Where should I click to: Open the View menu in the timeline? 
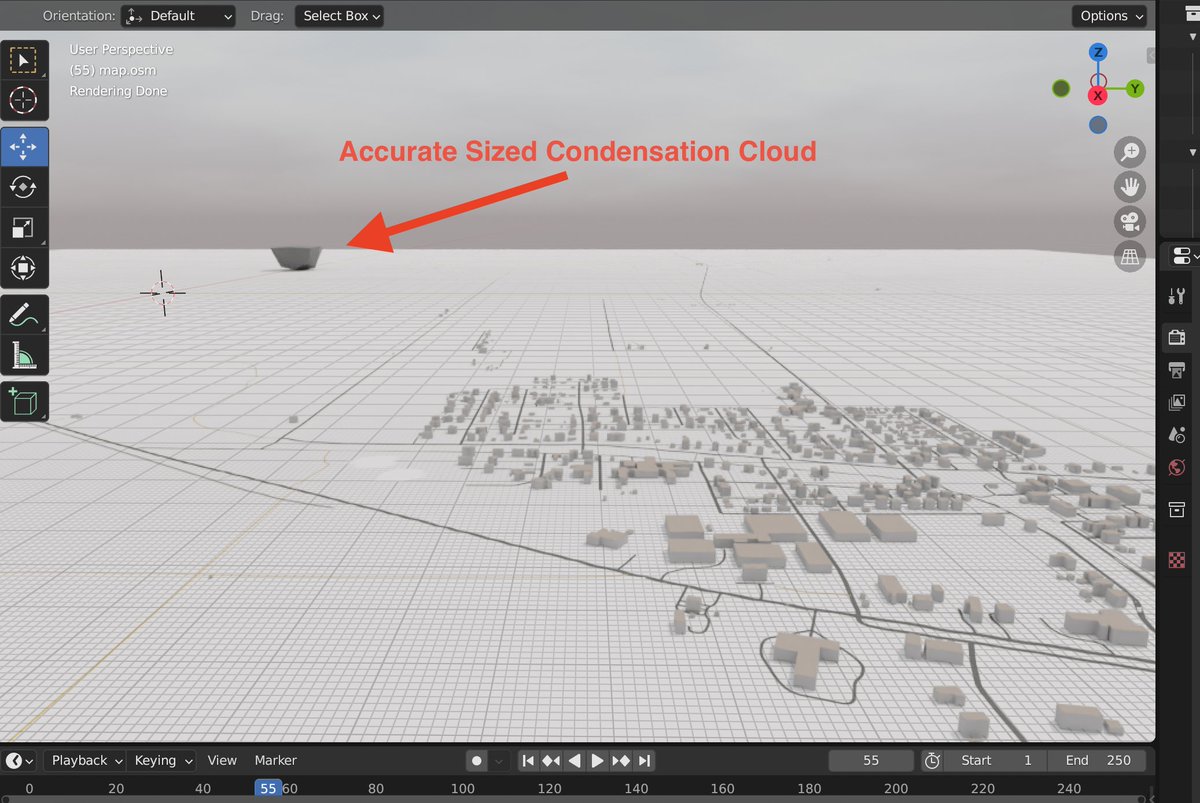click(x=222, y=760)
